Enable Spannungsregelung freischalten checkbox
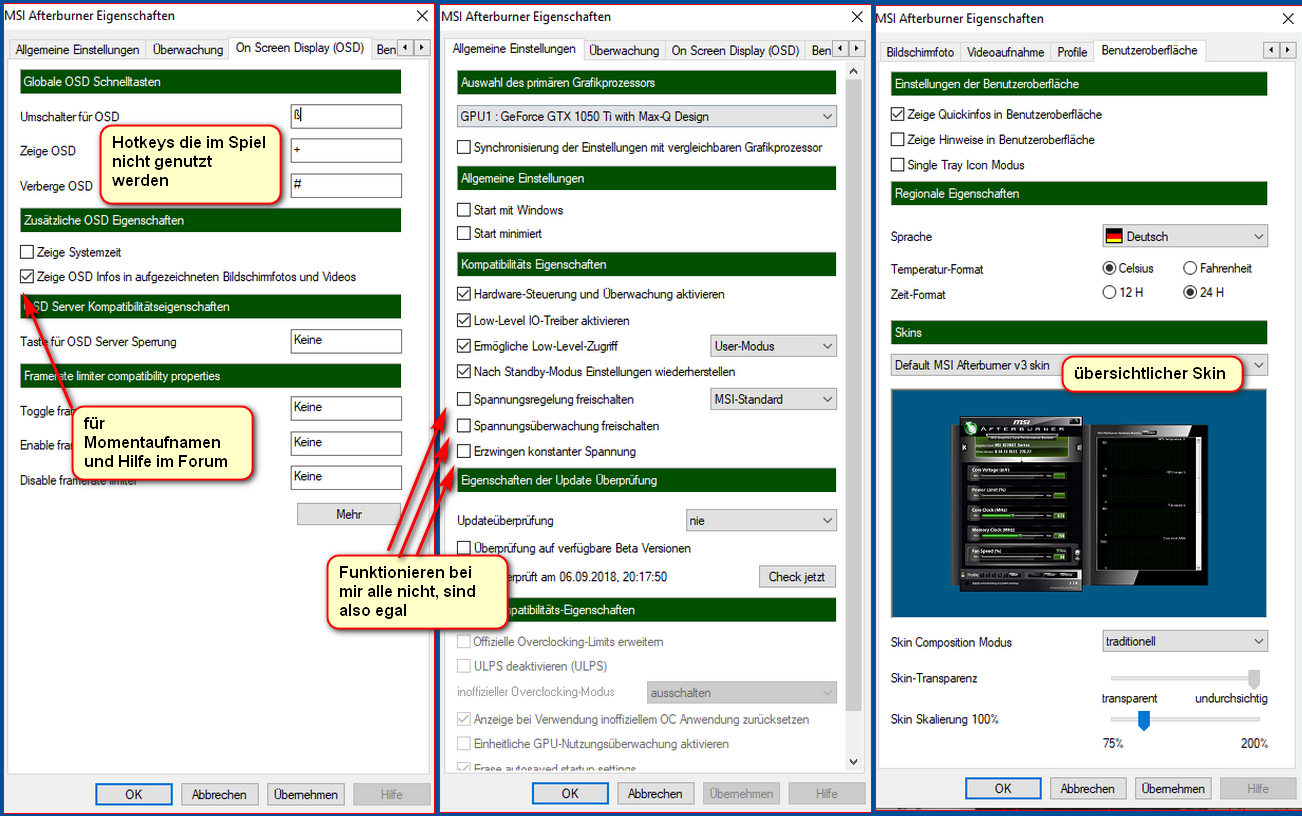1302x816 pixels. point(464,399)
